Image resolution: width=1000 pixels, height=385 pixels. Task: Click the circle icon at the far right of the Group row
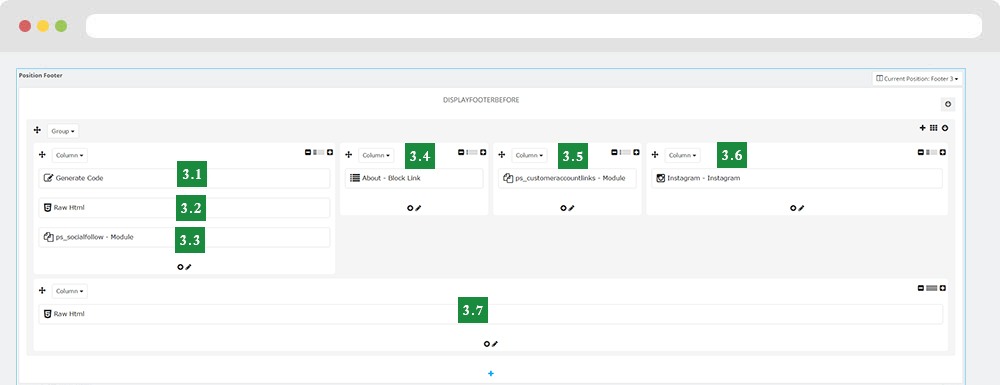[x=945, y=127]
